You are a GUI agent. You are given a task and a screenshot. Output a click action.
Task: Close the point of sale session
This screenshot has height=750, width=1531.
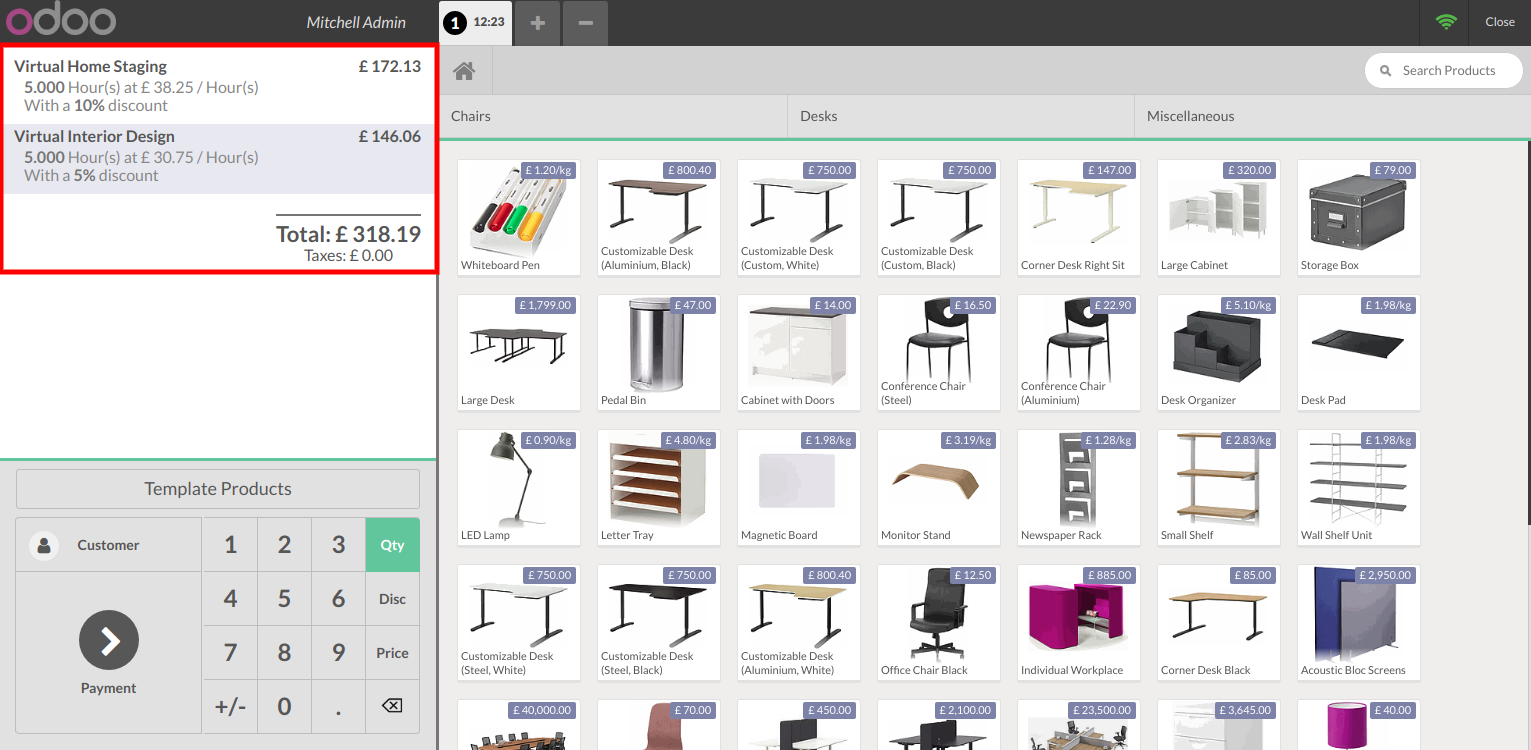pos(1499,22)
